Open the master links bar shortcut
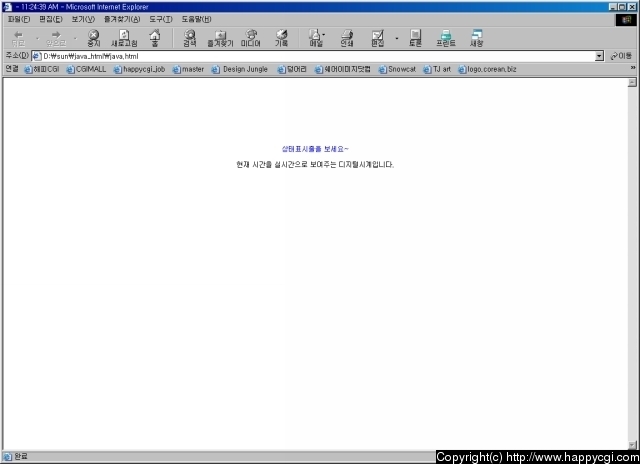640x464 pixels. point(188,69)
